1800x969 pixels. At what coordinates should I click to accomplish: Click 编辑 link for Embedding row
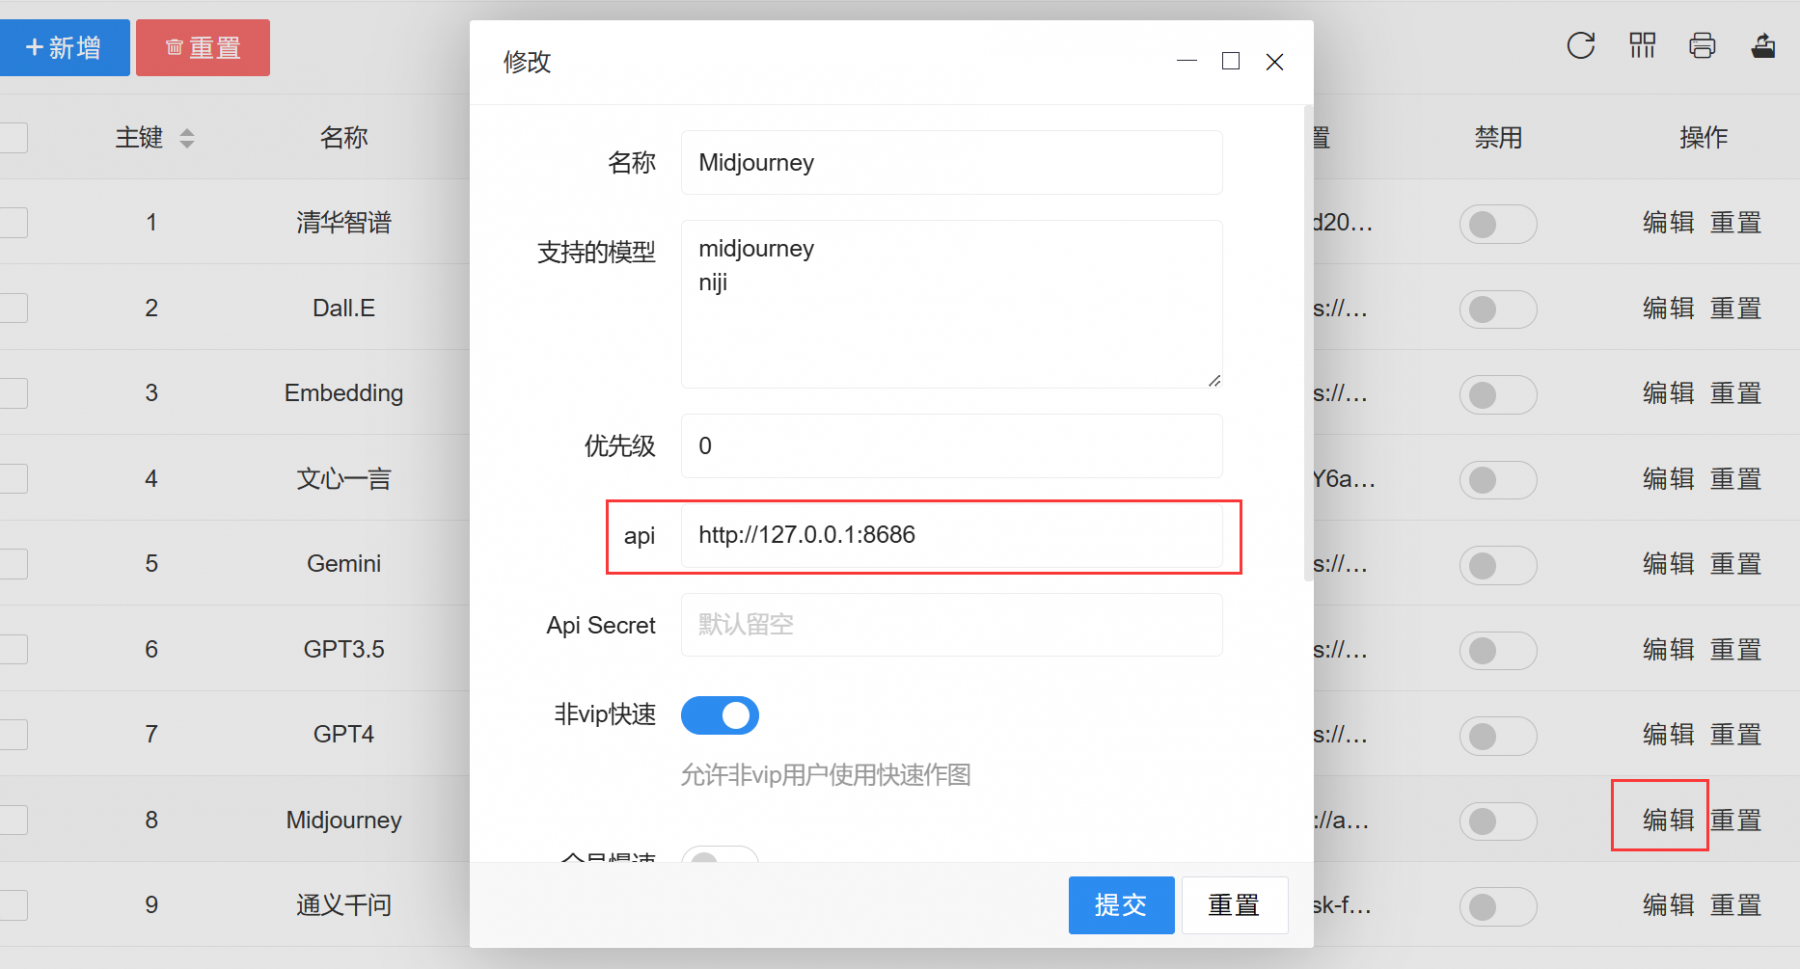(x=1668, y=393)
